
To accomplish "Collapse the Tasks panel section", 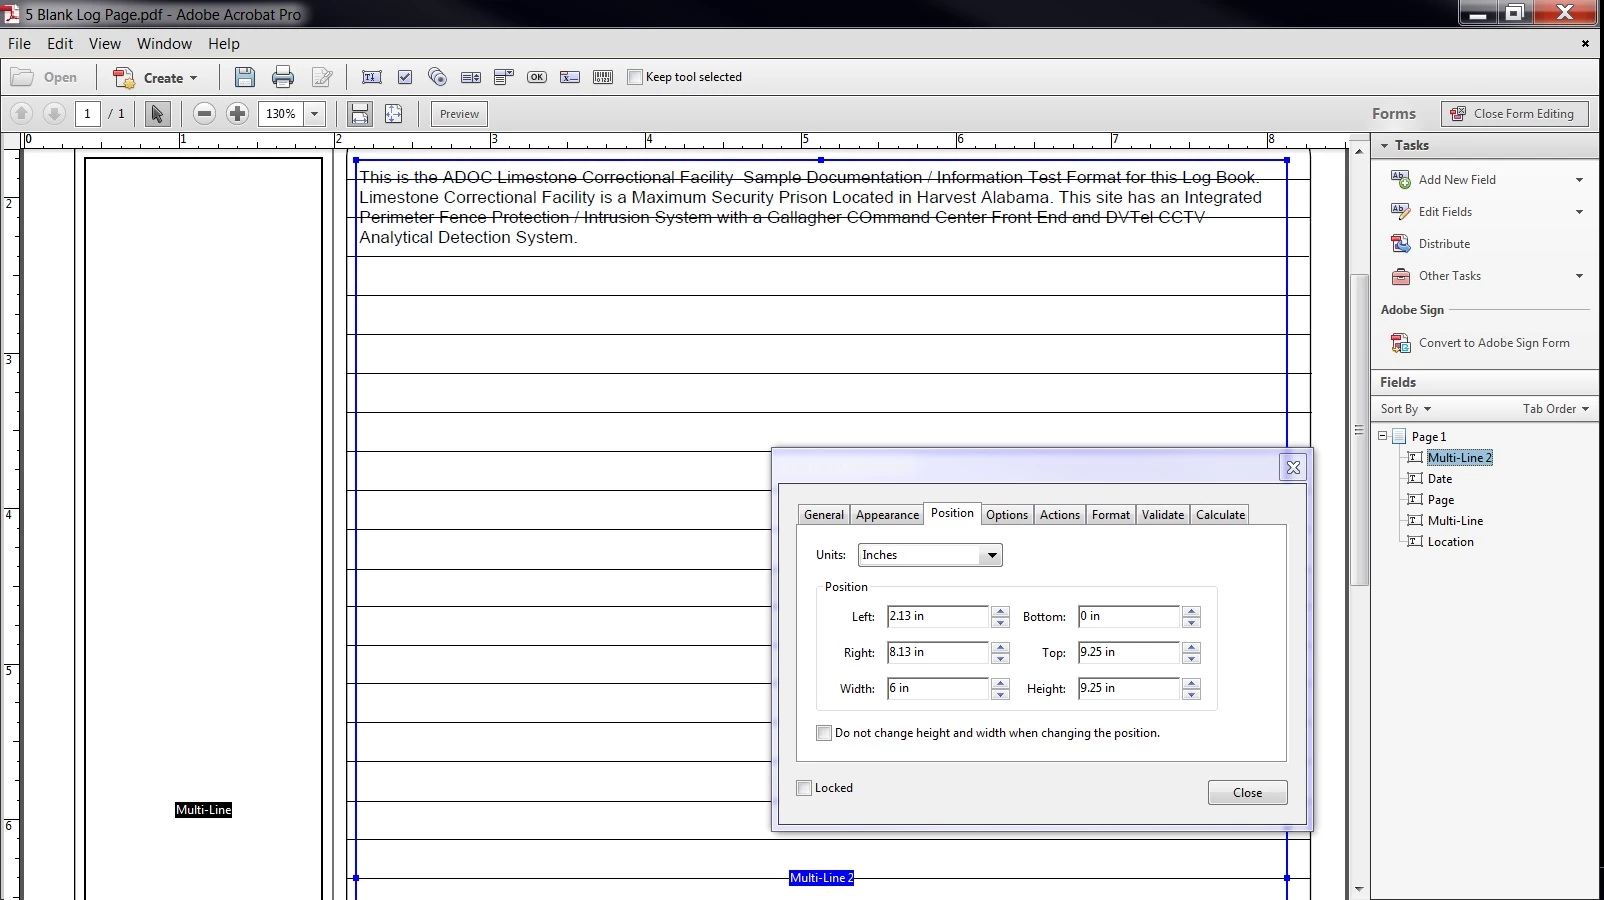I will pyautogui.click(x=1385, y=146).
